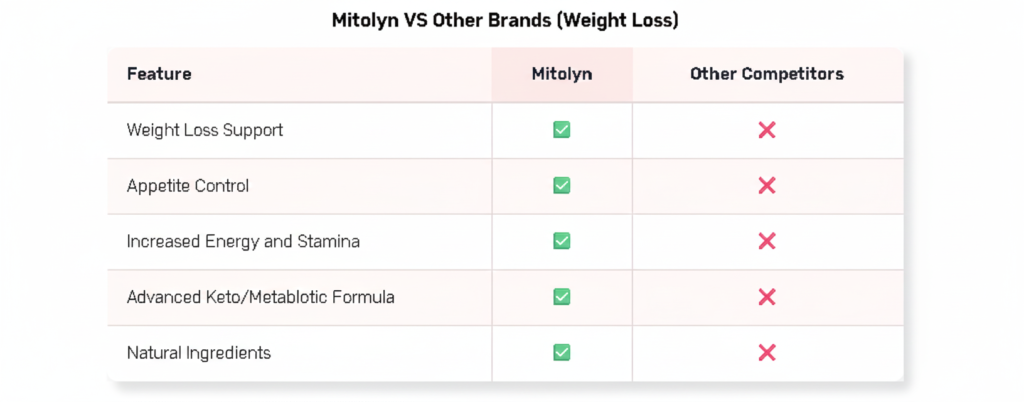Click the green checkmark for Weight Loss Support
Image resolution: width=1024 pixels, height=402 pixels.
[x=562, y=130]
